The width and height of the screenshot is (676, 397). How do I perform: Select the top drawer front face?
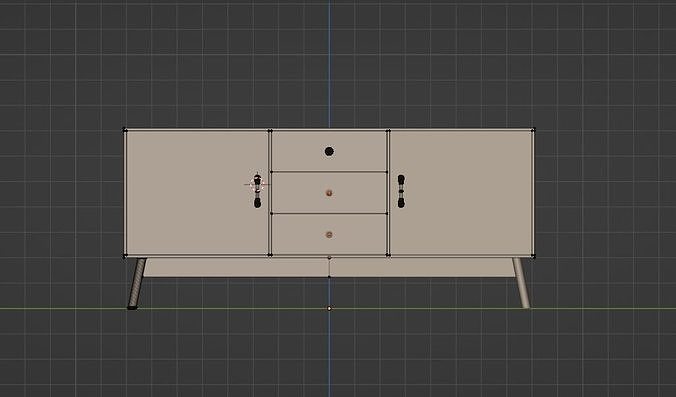coord(329,151)
